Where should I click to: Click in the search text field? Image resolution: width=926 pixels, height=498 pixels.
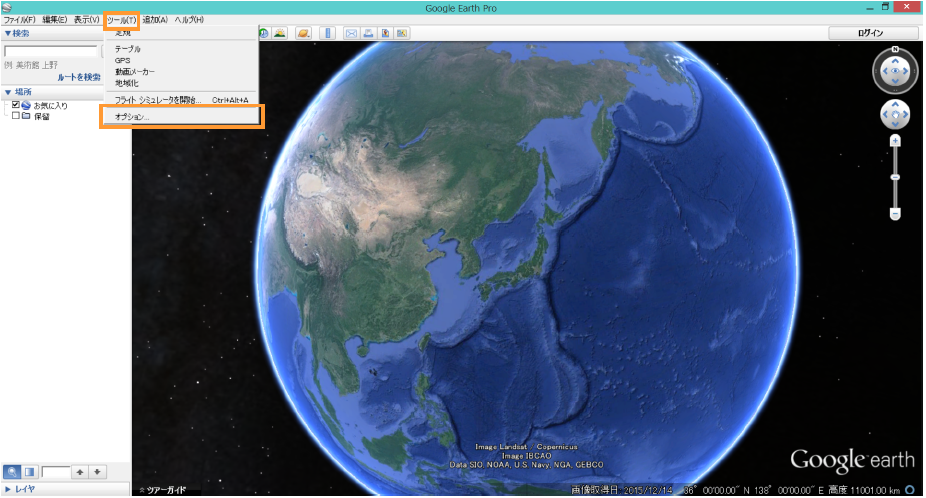tap(51, 51)
